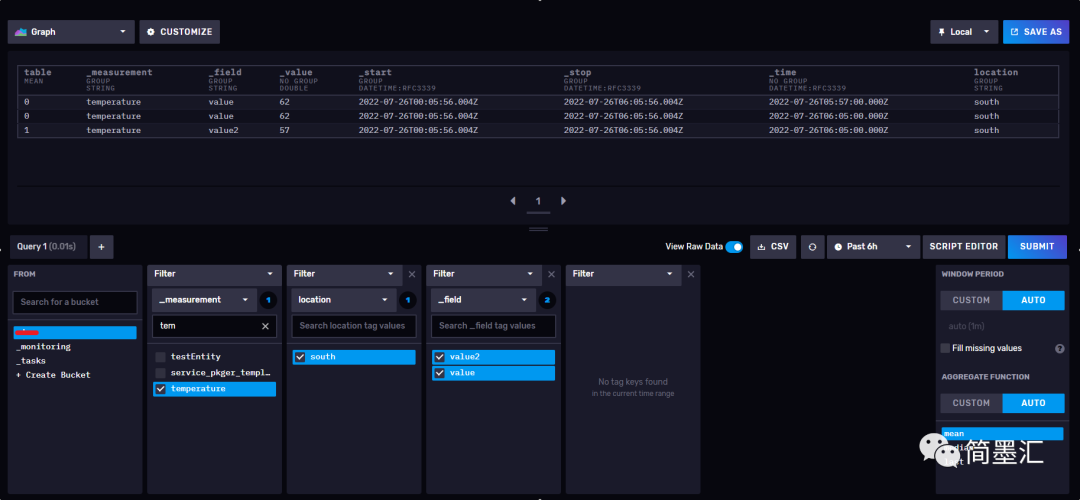Select CUSTOM aggregate function
Screen dimensions: 1080x500
coord(971,403)
